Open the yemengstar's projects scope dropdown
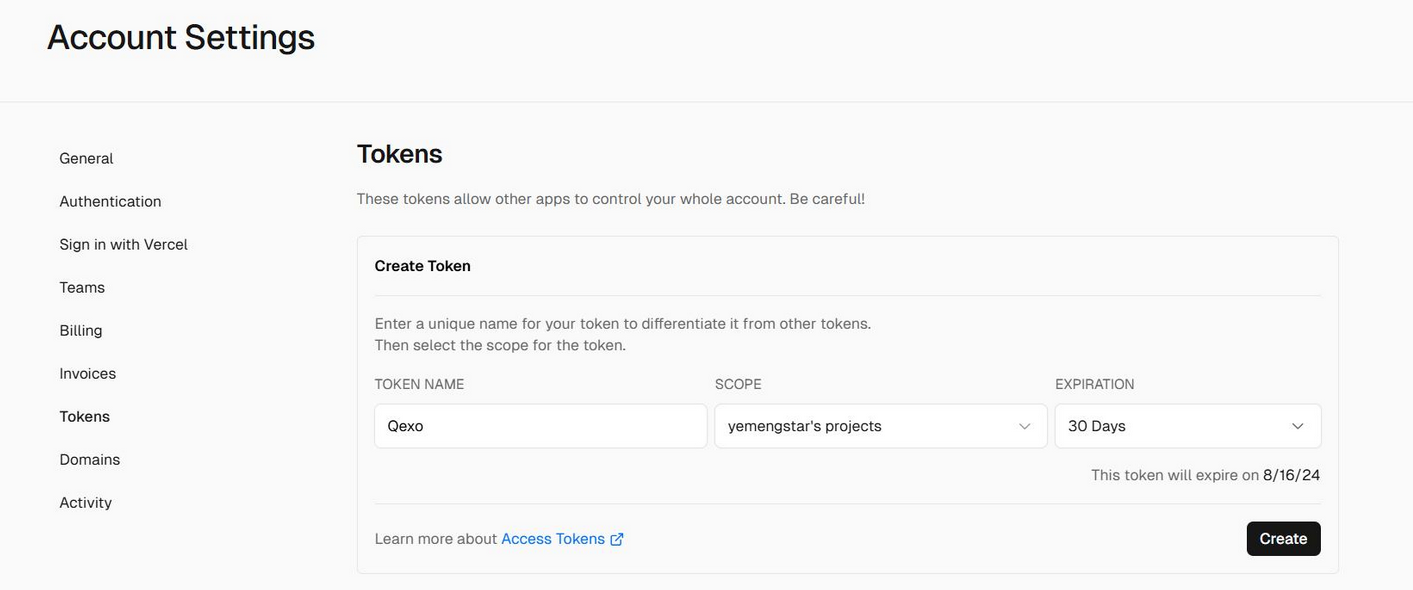The width and height of the screenshot is (1413, 590). pyautogui.click(x=881, y=426)
